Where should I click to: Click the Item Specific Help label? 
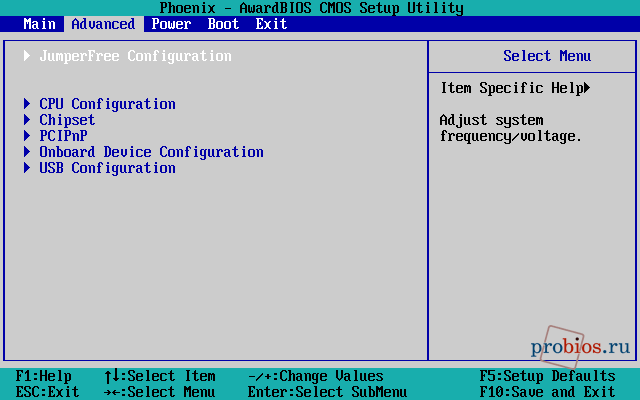(x=512, y=88)
